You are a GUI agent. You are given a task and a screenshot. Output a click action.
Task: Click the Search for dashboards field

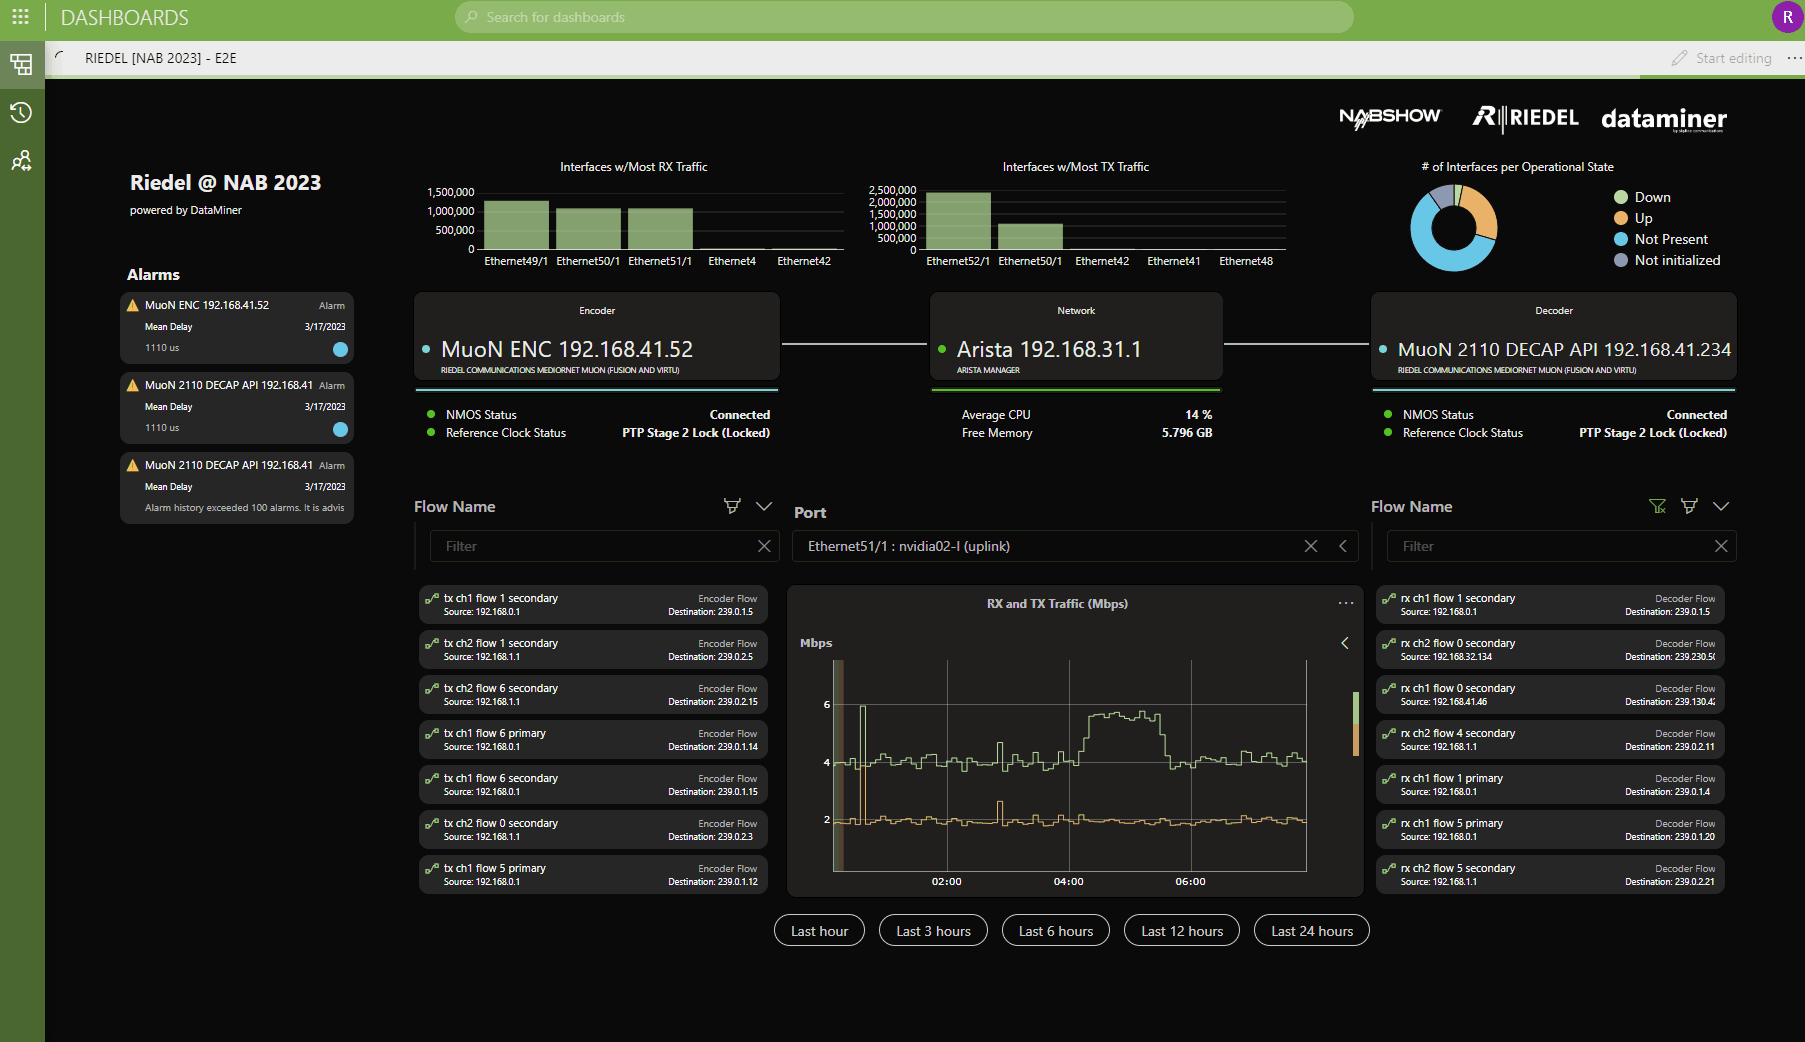[904, 17]
